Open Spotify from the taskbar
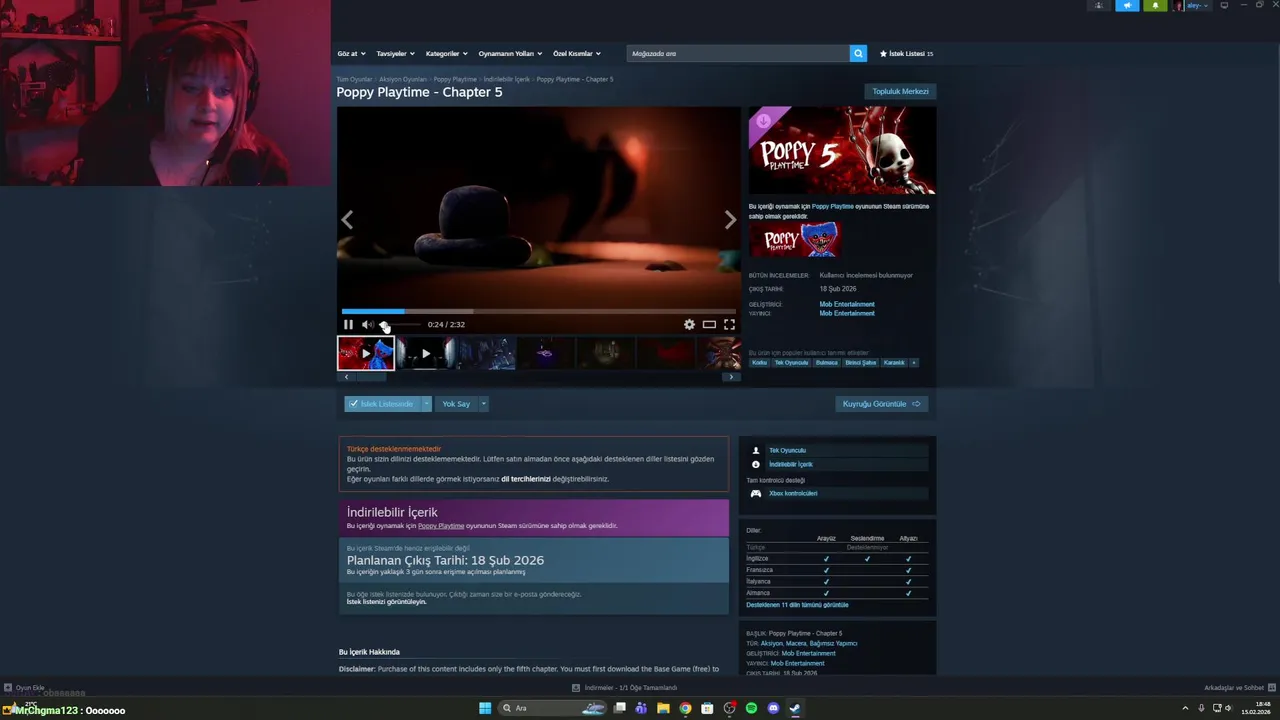 point(751,708)
